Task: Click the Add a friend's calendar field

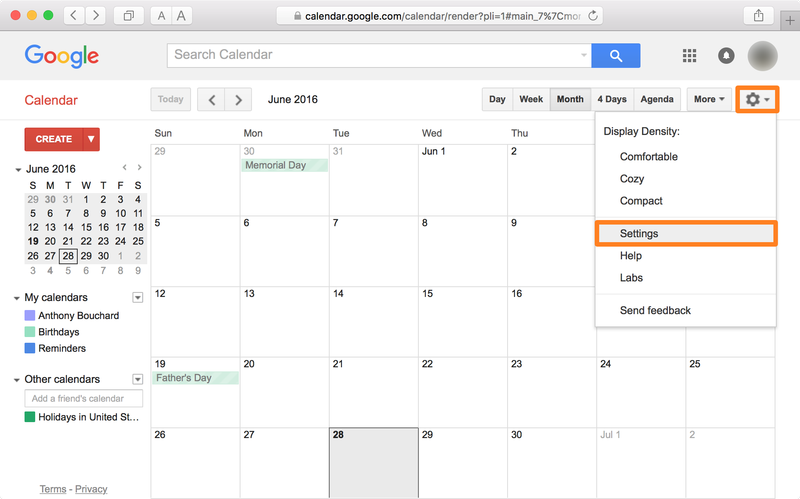Action: click(84, 398)
